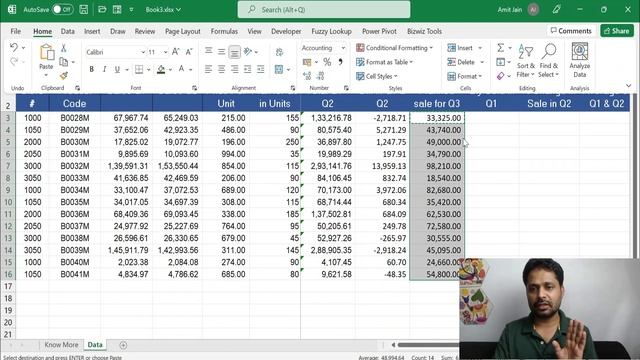640x360 pixels.
Task: Open the File menu
Action: [x=16, y=31]
